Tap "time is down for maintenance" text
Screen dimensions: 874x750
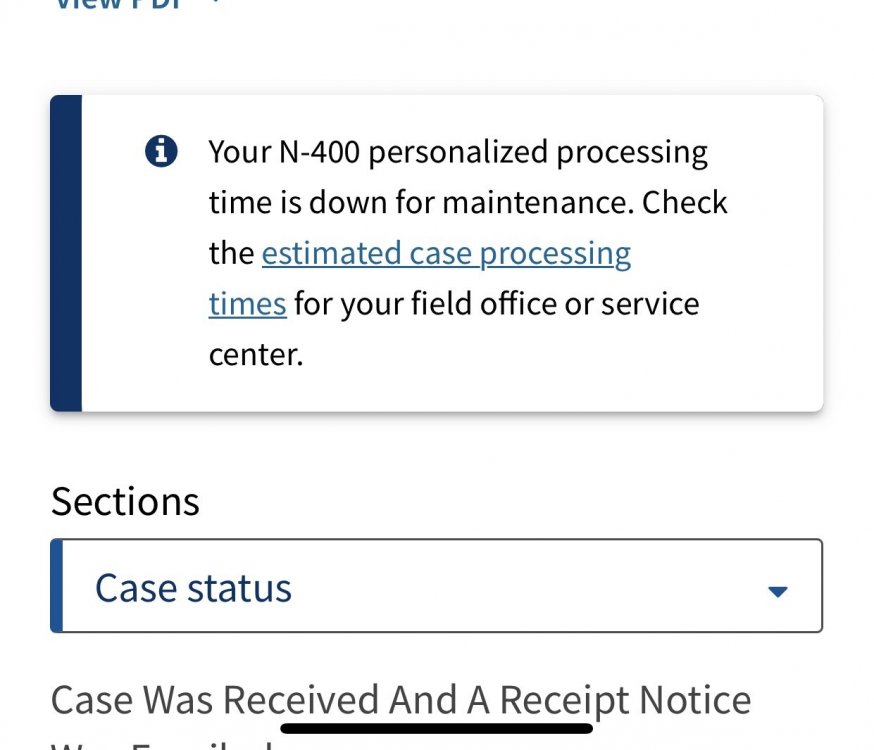420,203
